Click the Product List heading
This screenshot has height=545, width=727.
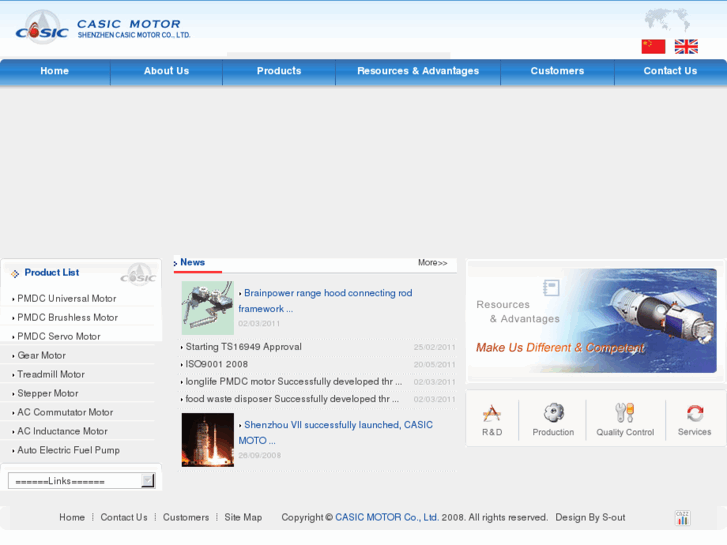pos(52,273)
